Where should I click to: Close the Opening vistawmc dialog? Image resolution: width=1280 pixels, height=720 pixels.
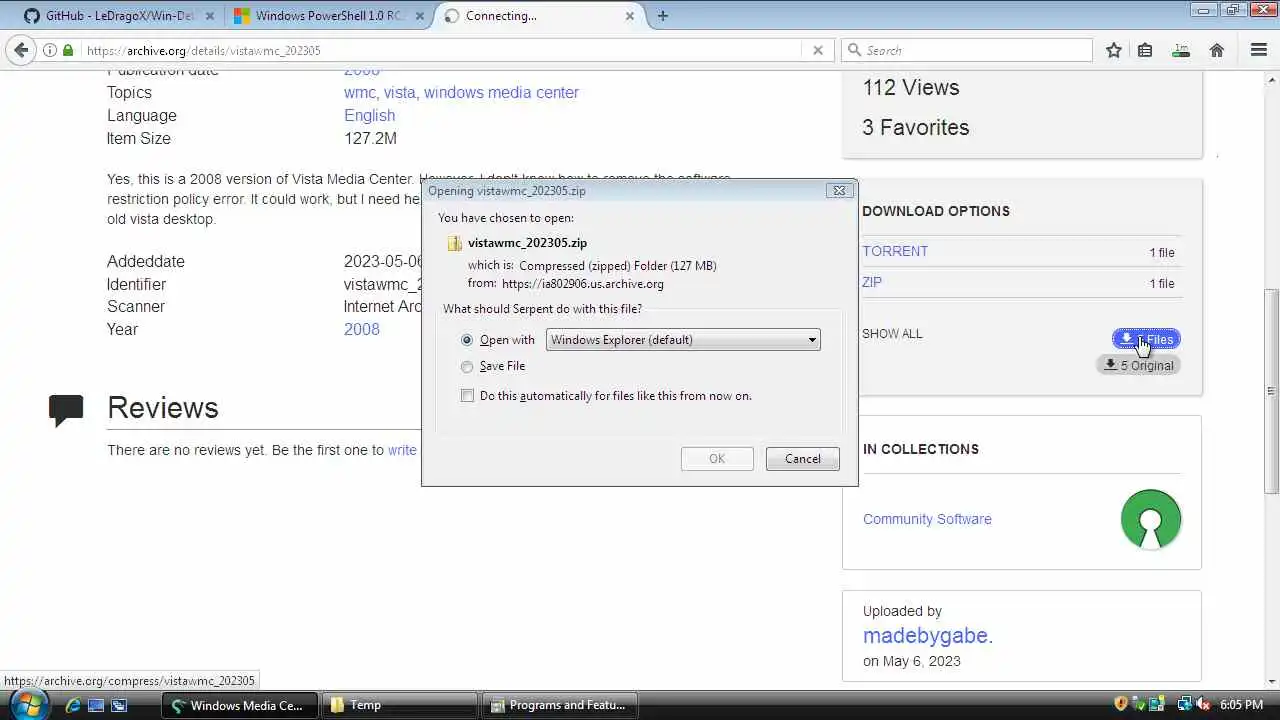839,190
